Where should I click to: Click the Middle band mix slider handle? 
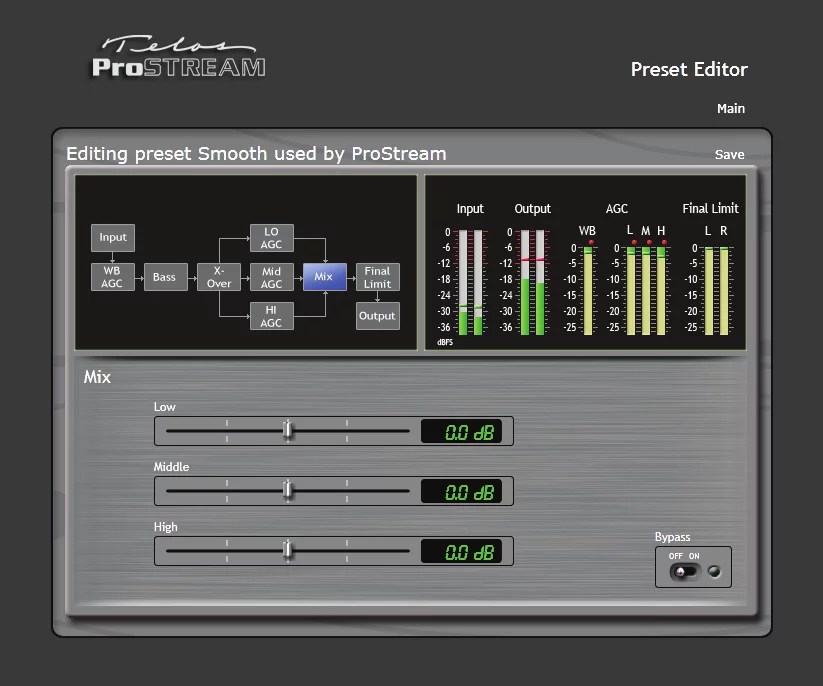(287, 491)
